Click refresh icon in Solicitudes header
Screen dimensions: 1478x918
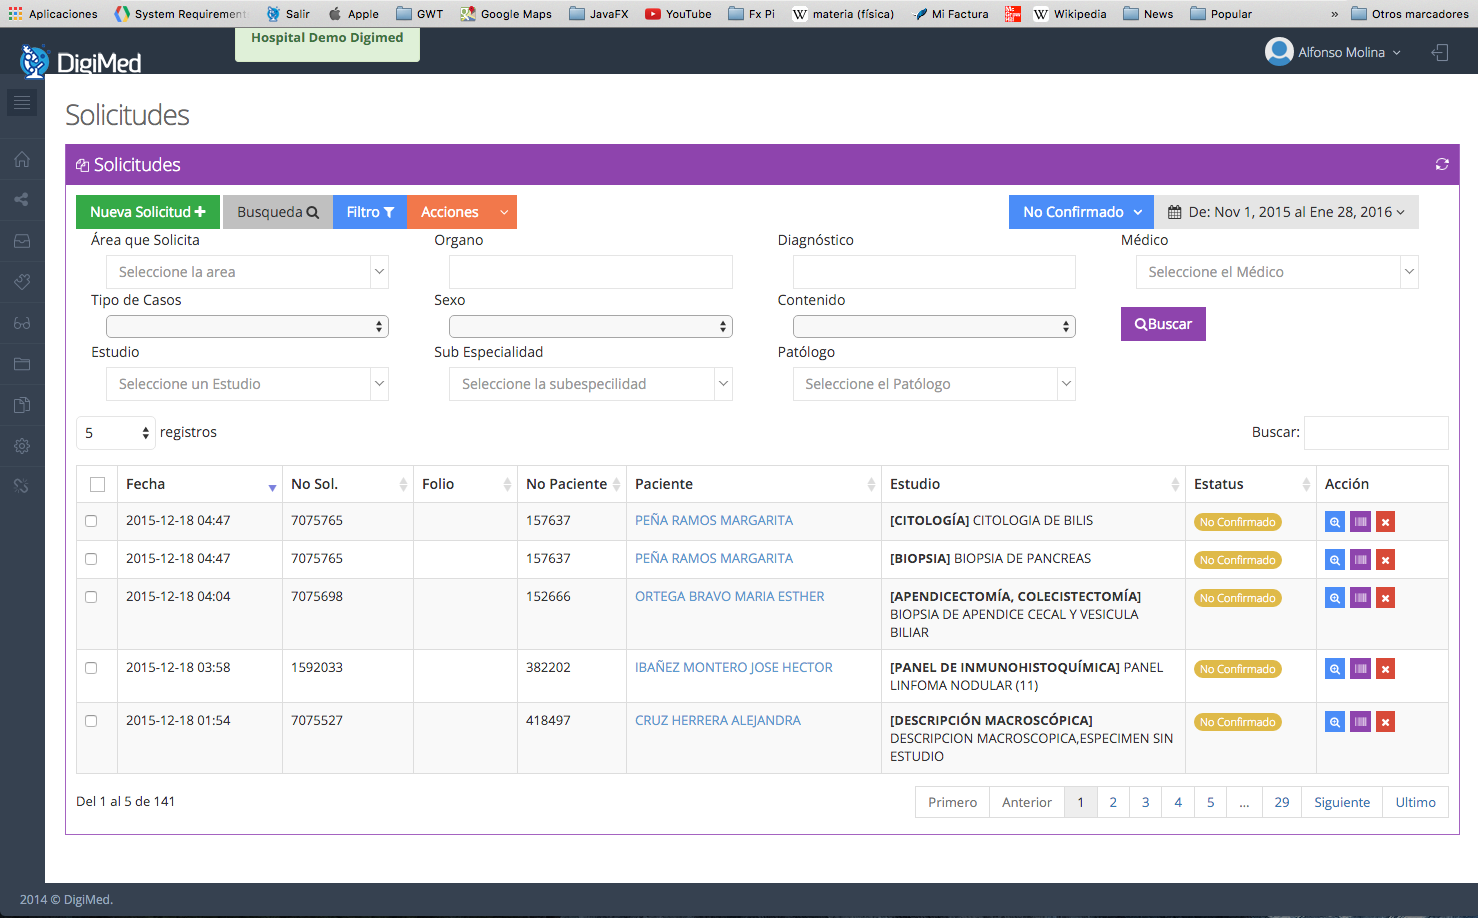[x=1441, y=164]
